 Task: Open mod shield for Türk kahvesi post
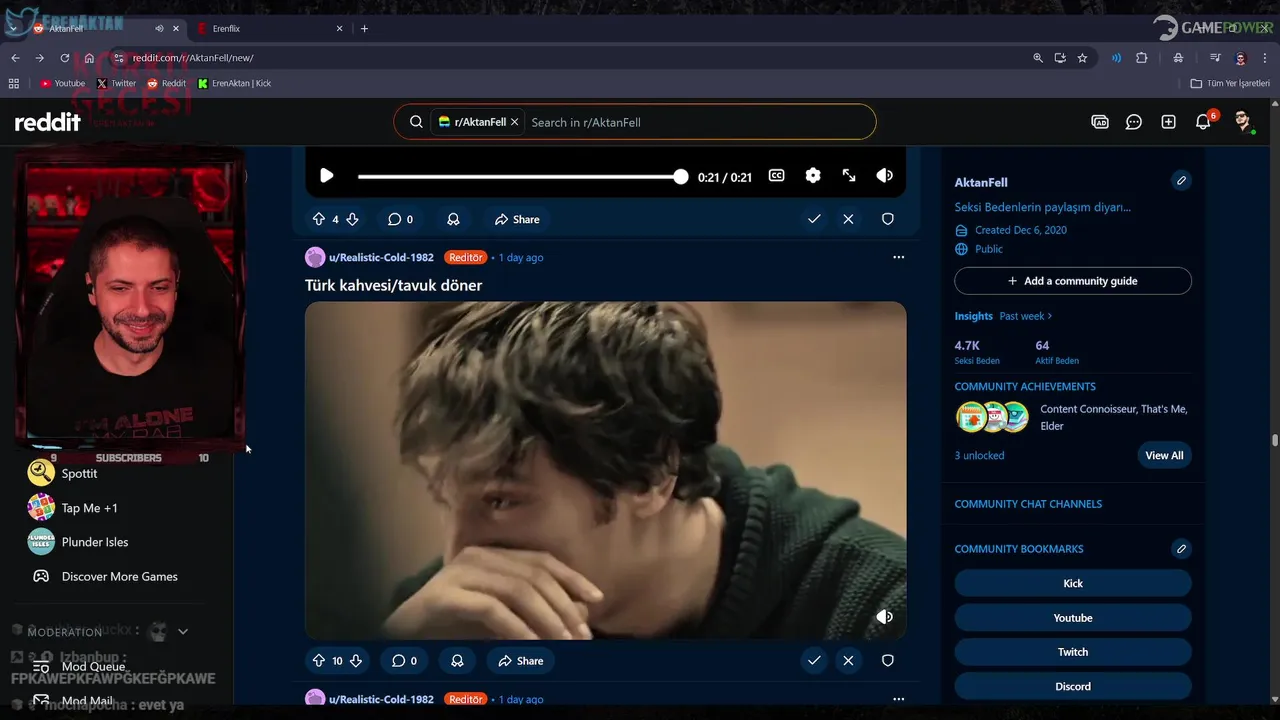coord(887,661)
